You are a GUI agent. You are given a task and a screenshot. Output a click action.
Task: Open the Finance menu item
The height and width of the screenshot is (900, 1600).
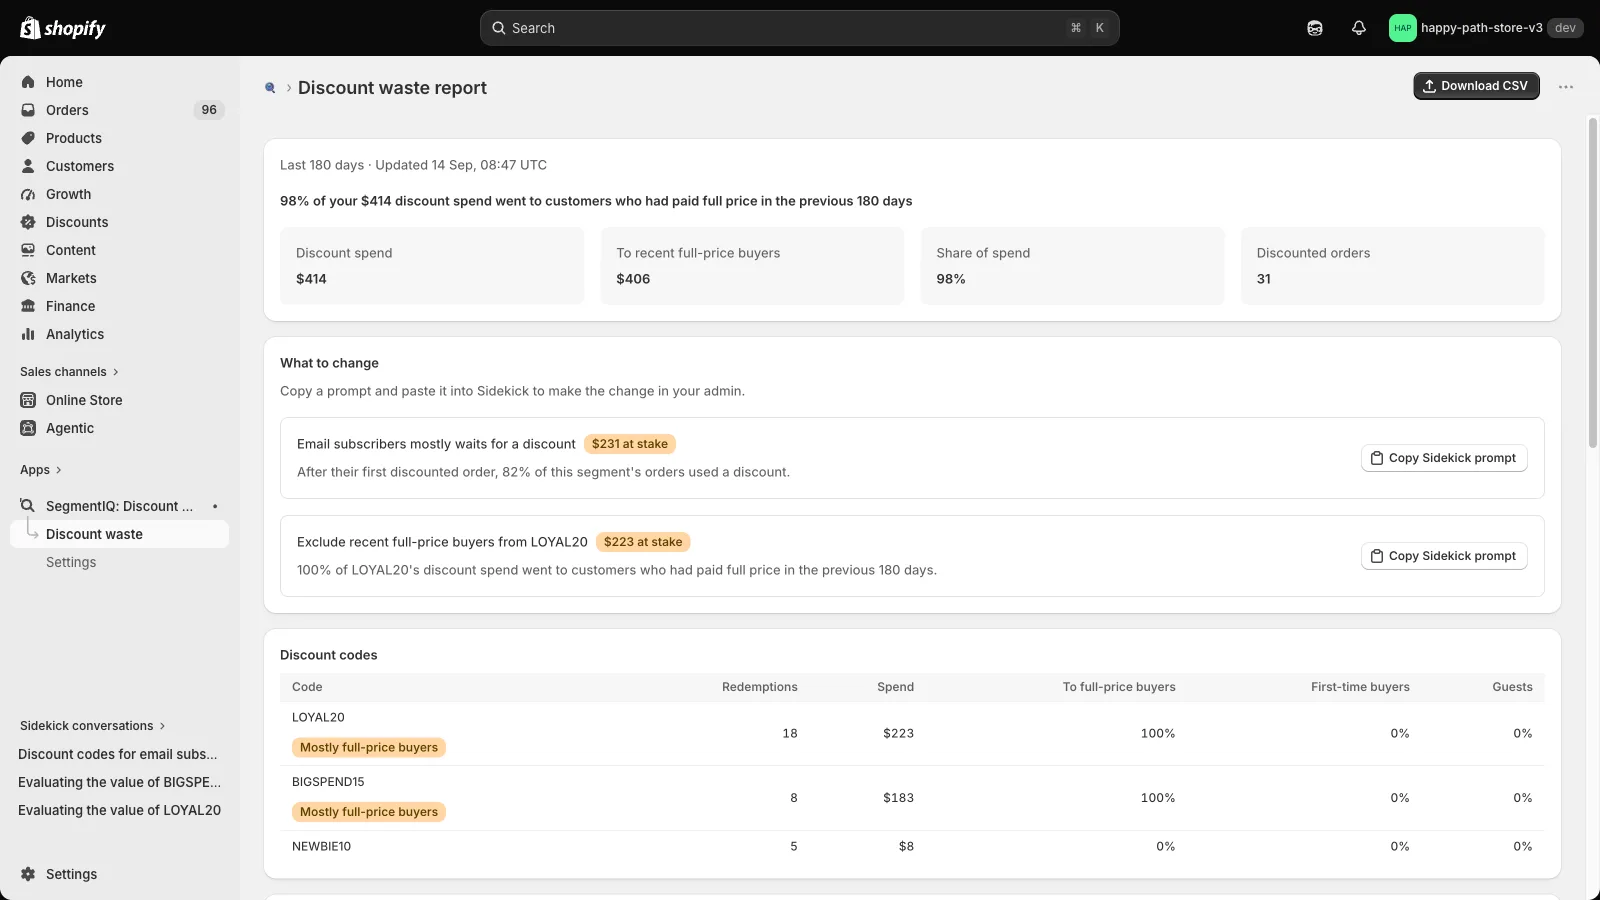(120, 306)
